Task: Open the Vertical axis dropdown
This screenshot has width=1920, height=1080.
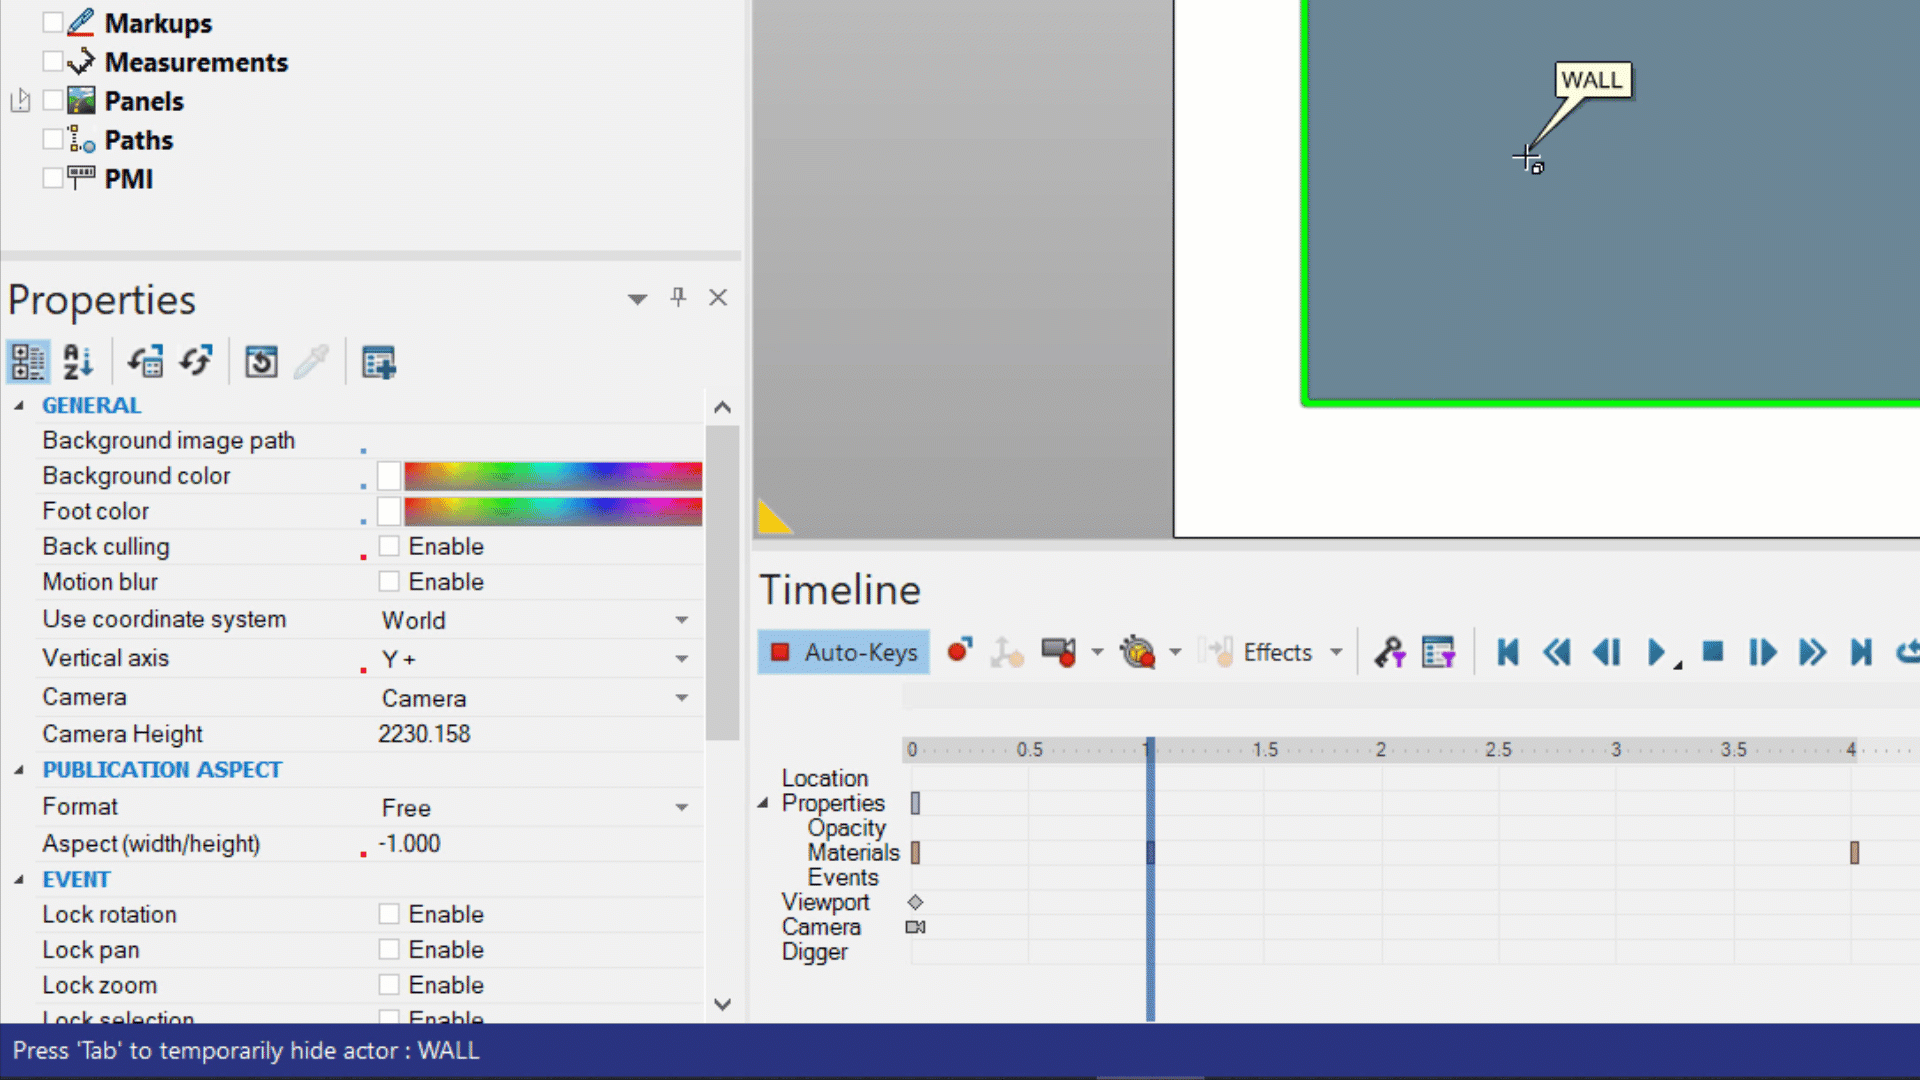Action: (681, 659)
